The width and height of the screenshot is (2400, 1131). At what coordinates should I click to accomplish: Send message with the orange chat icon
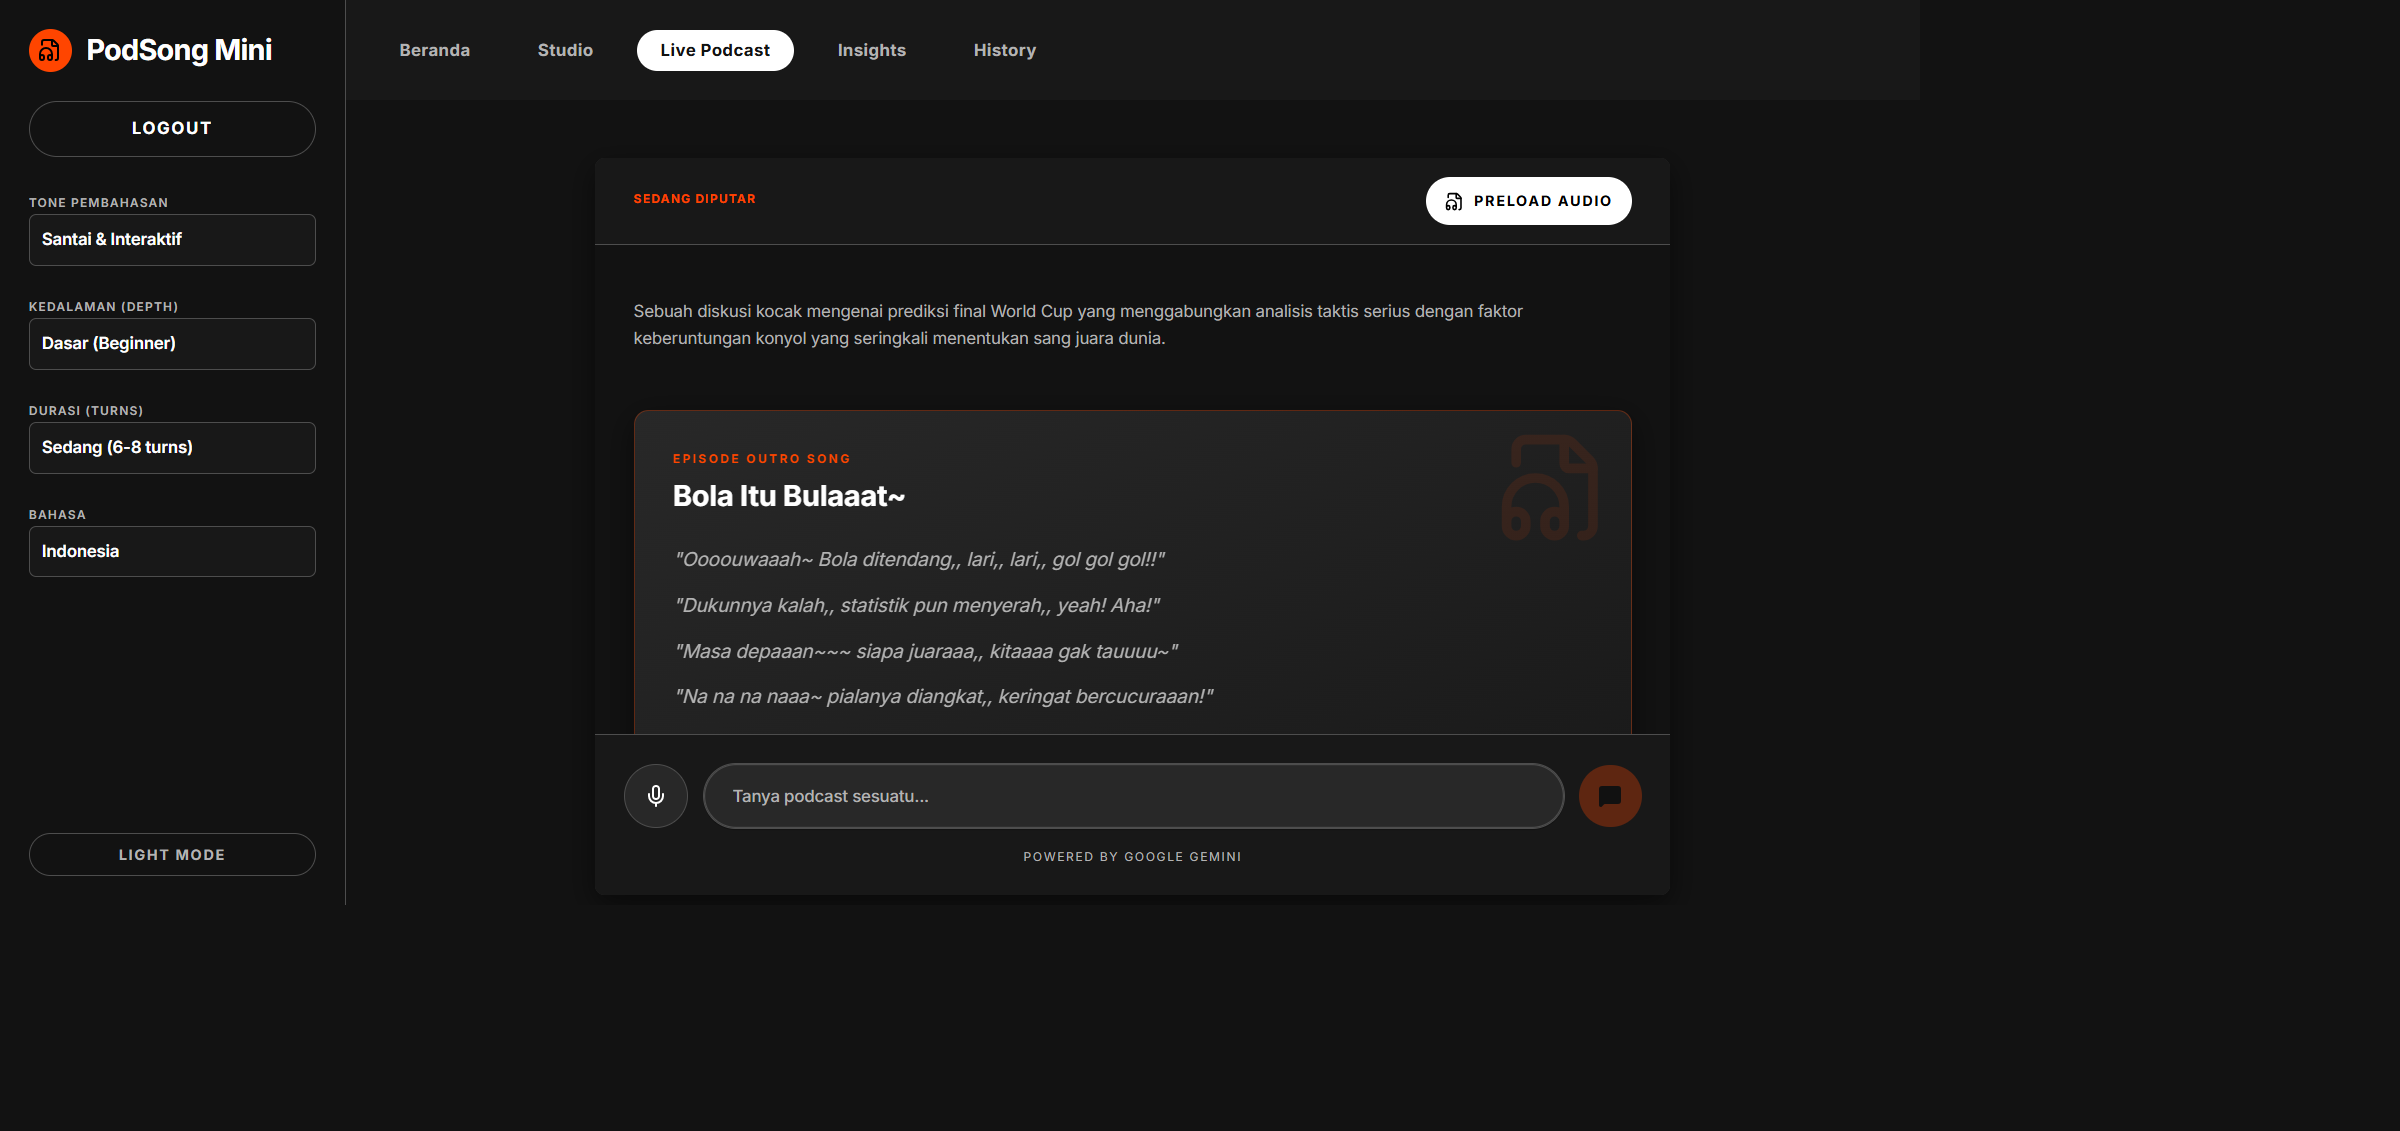coord(1610,796)
